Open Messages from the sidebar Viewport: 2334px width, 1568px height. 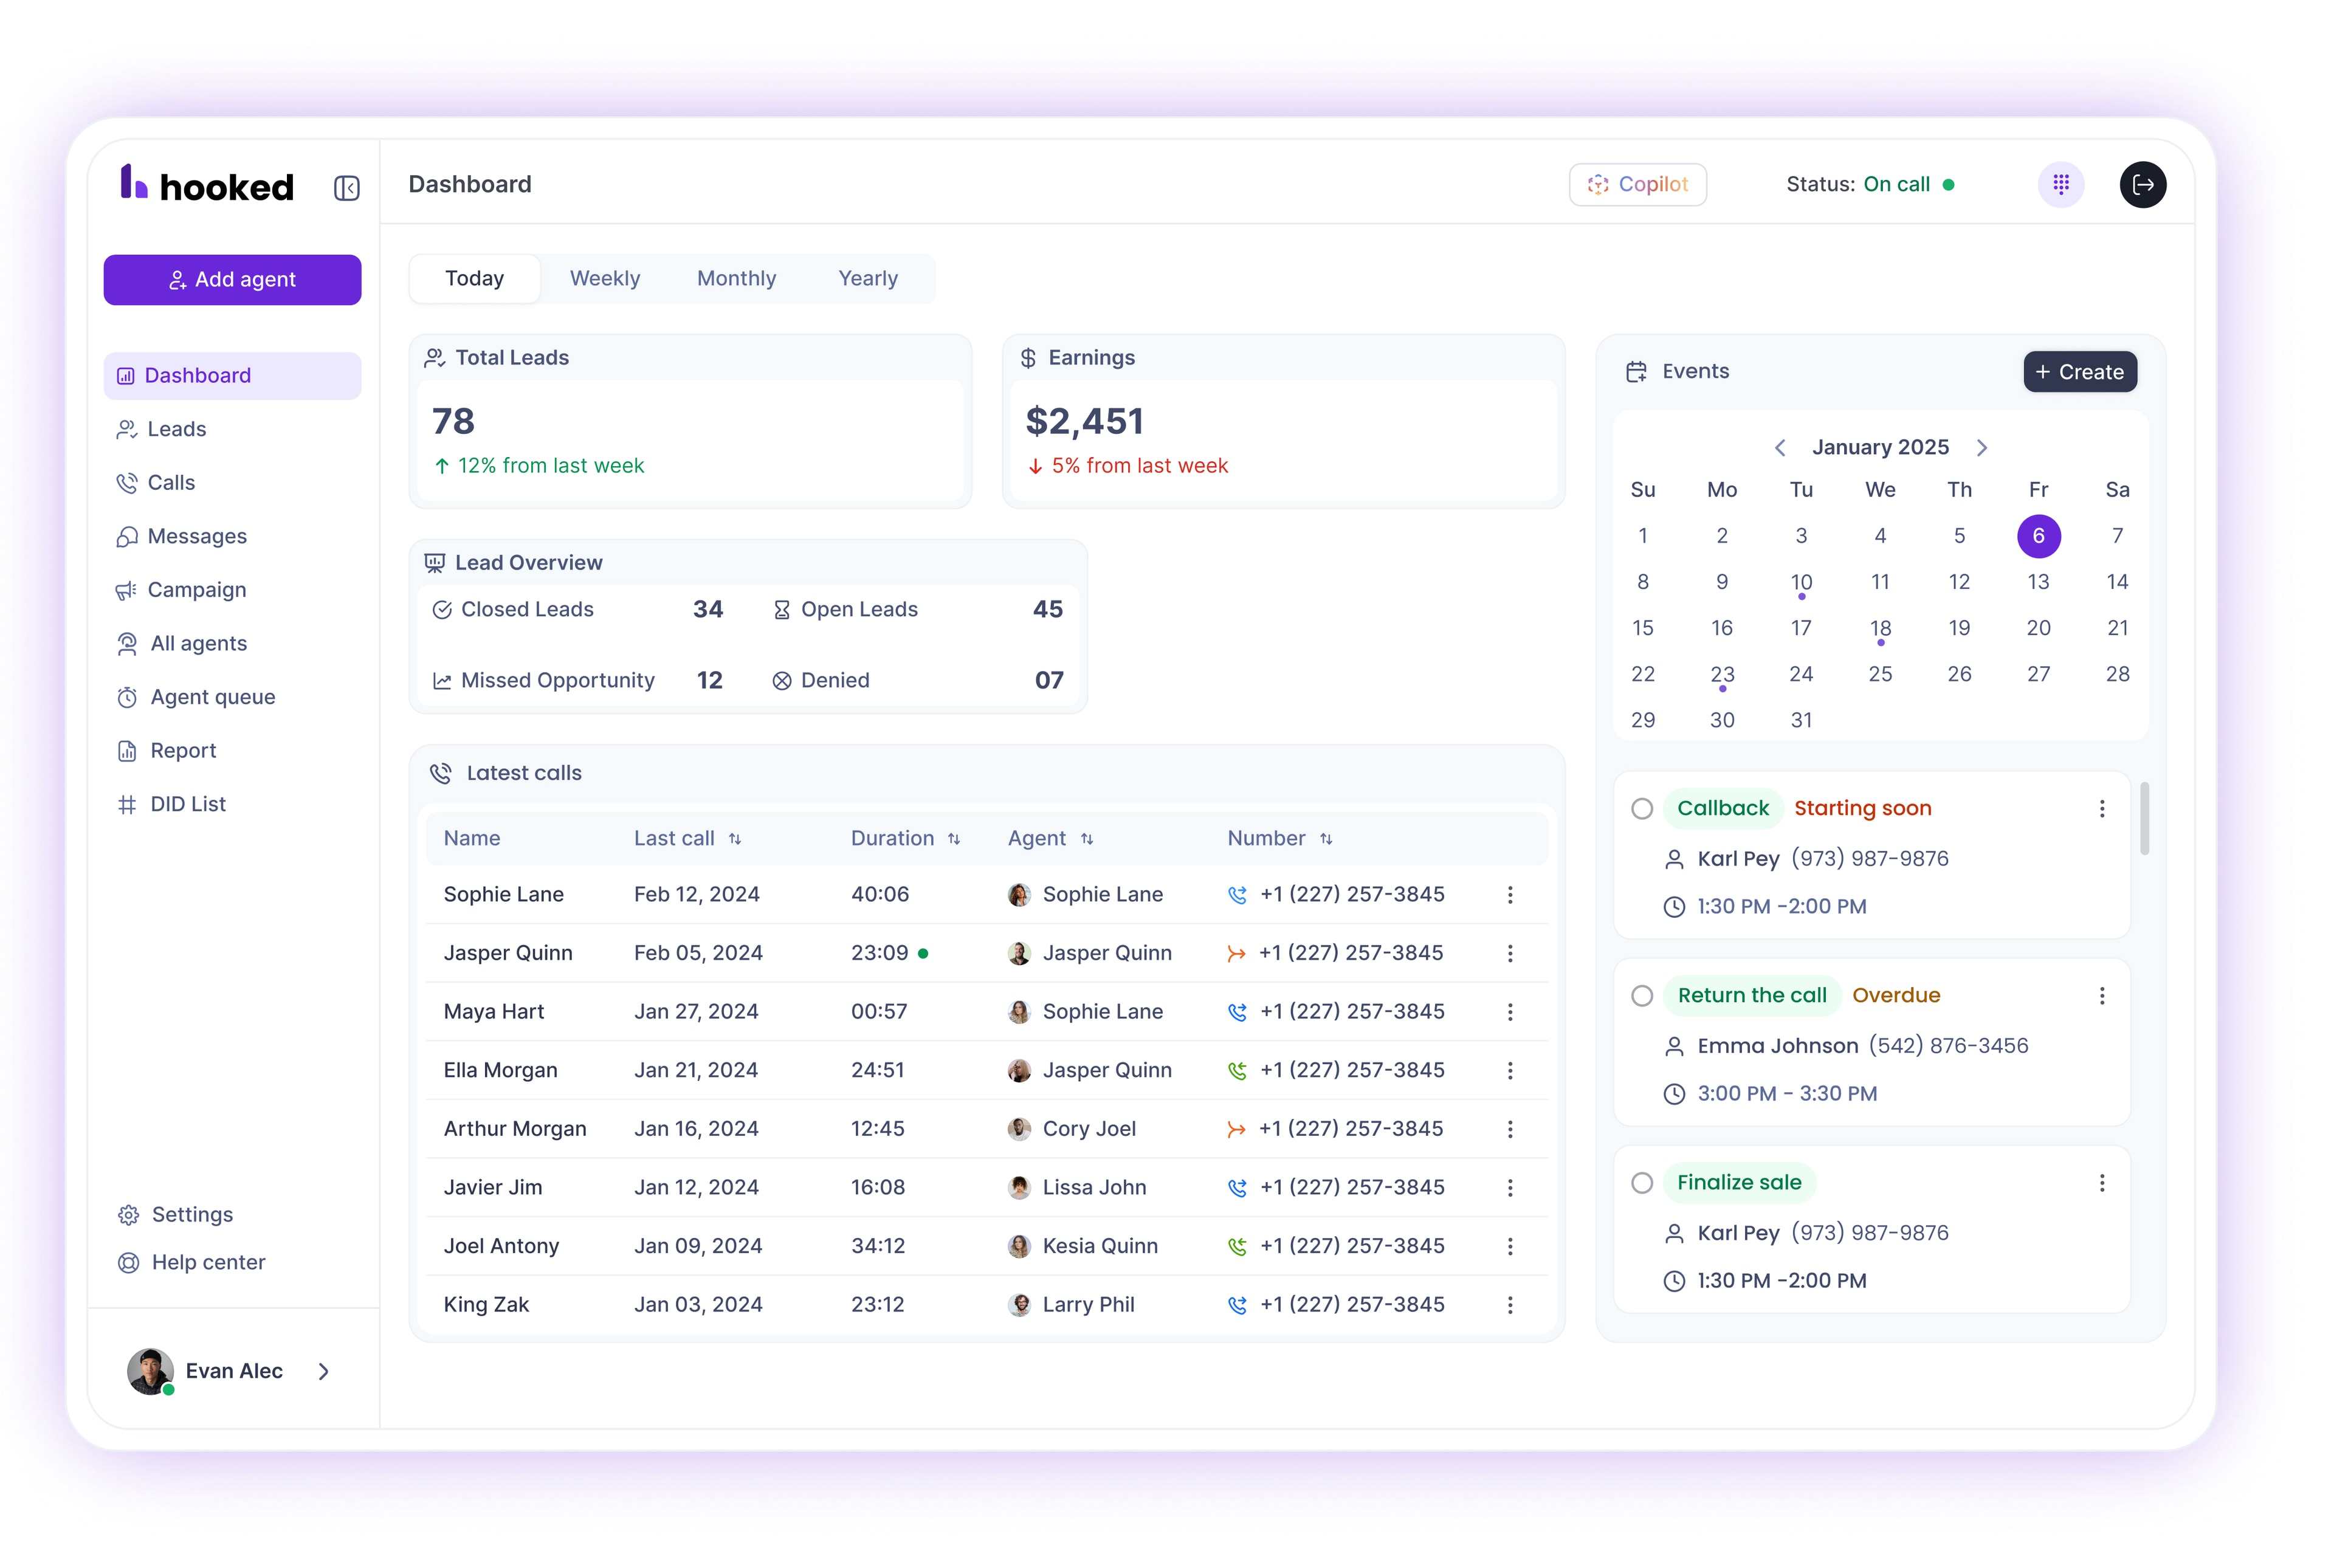click(195, 536)
